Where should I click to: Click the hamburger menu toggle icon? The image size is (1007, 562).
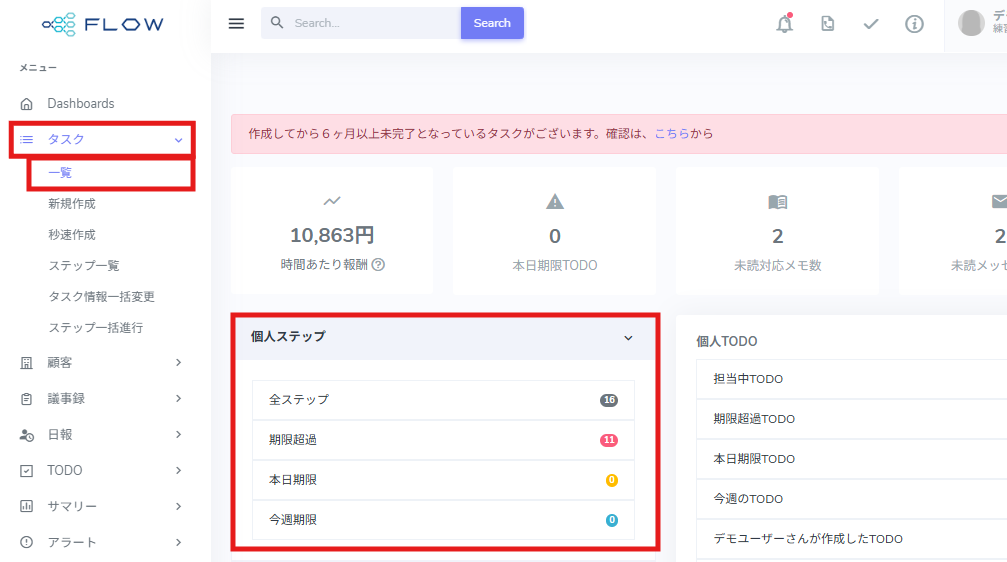236,24
